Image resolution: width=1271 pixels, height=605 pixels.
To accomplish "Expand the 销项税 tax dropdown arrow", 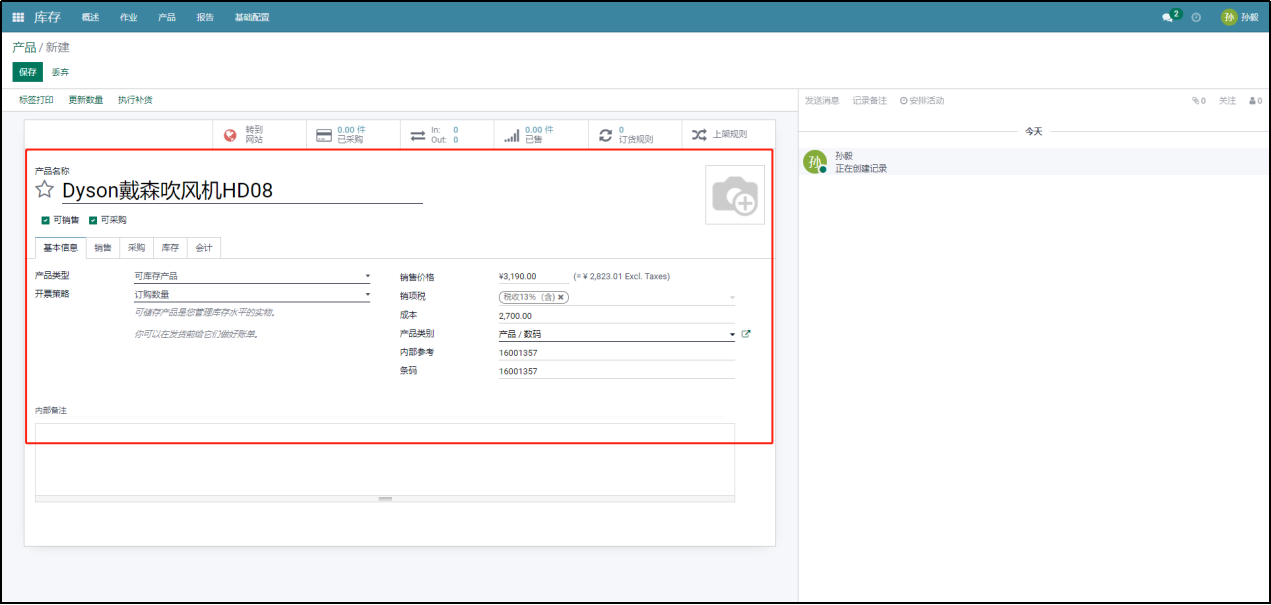I will 732,297.
